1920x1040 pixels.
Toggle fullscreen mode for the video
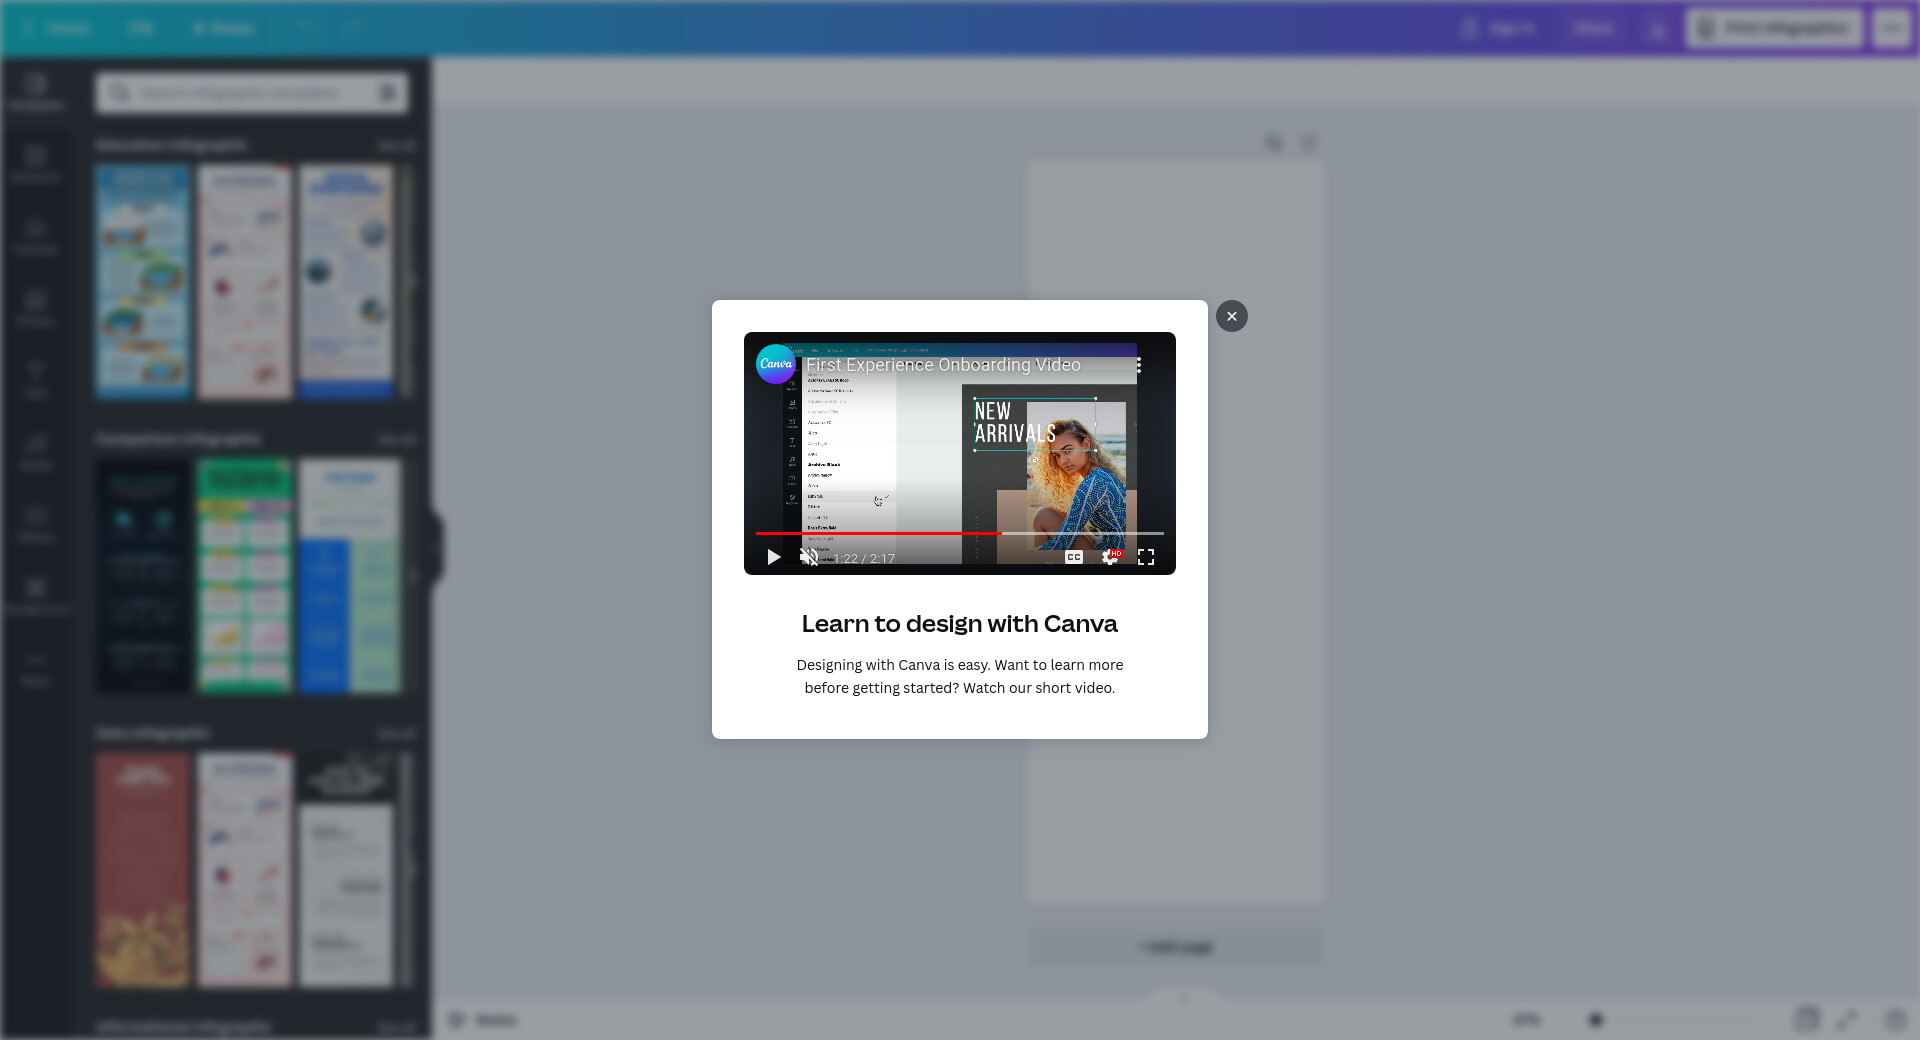pyautogui.click(x=1146, y=557)
